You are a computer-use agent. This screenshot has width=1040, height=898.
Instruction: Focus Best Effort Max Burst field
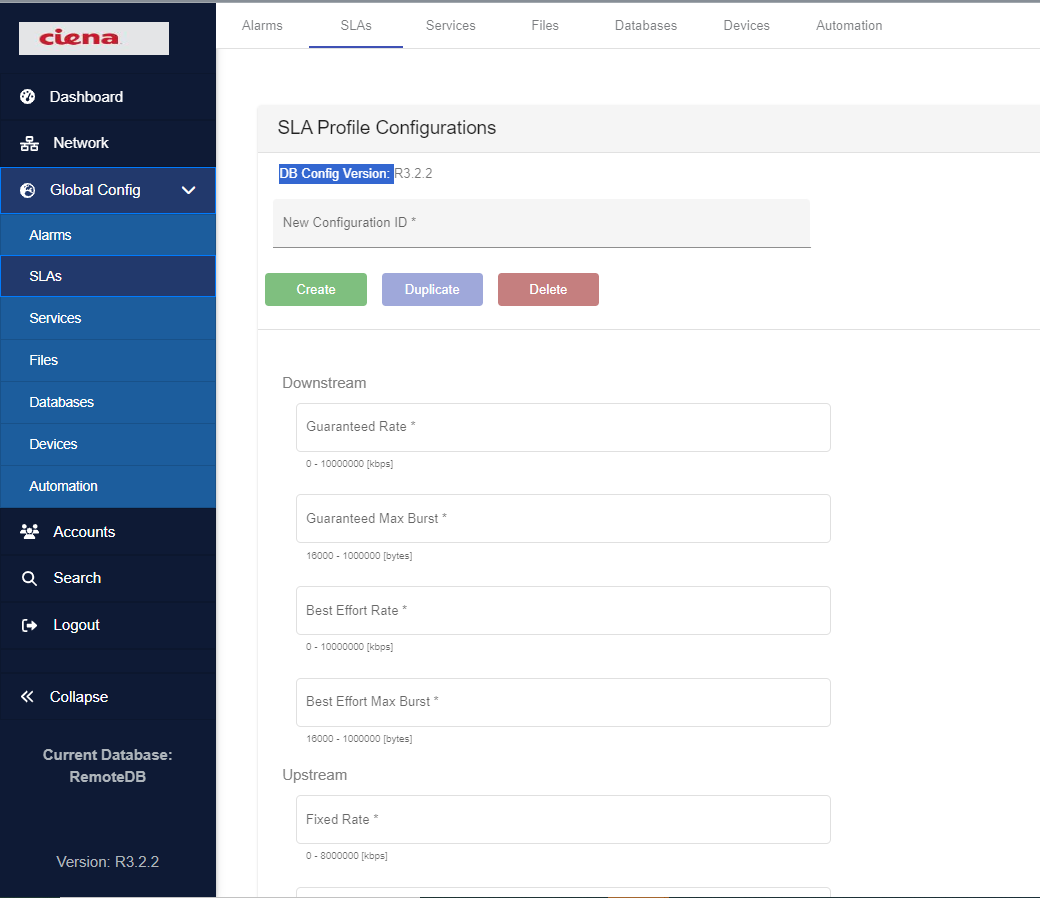(563, 702)
